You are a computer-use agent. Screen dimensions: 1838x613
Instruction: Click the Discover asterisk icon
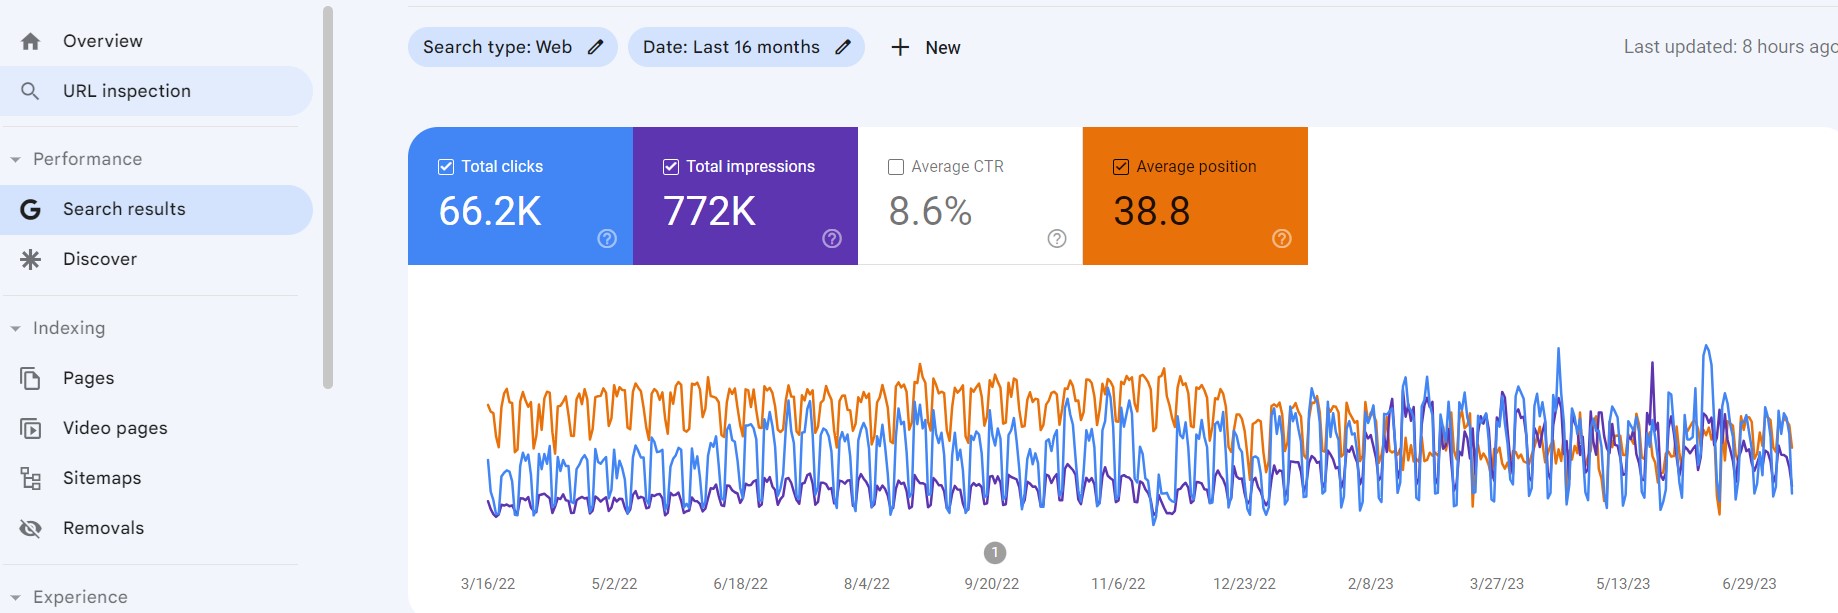[x=31, y=259]
